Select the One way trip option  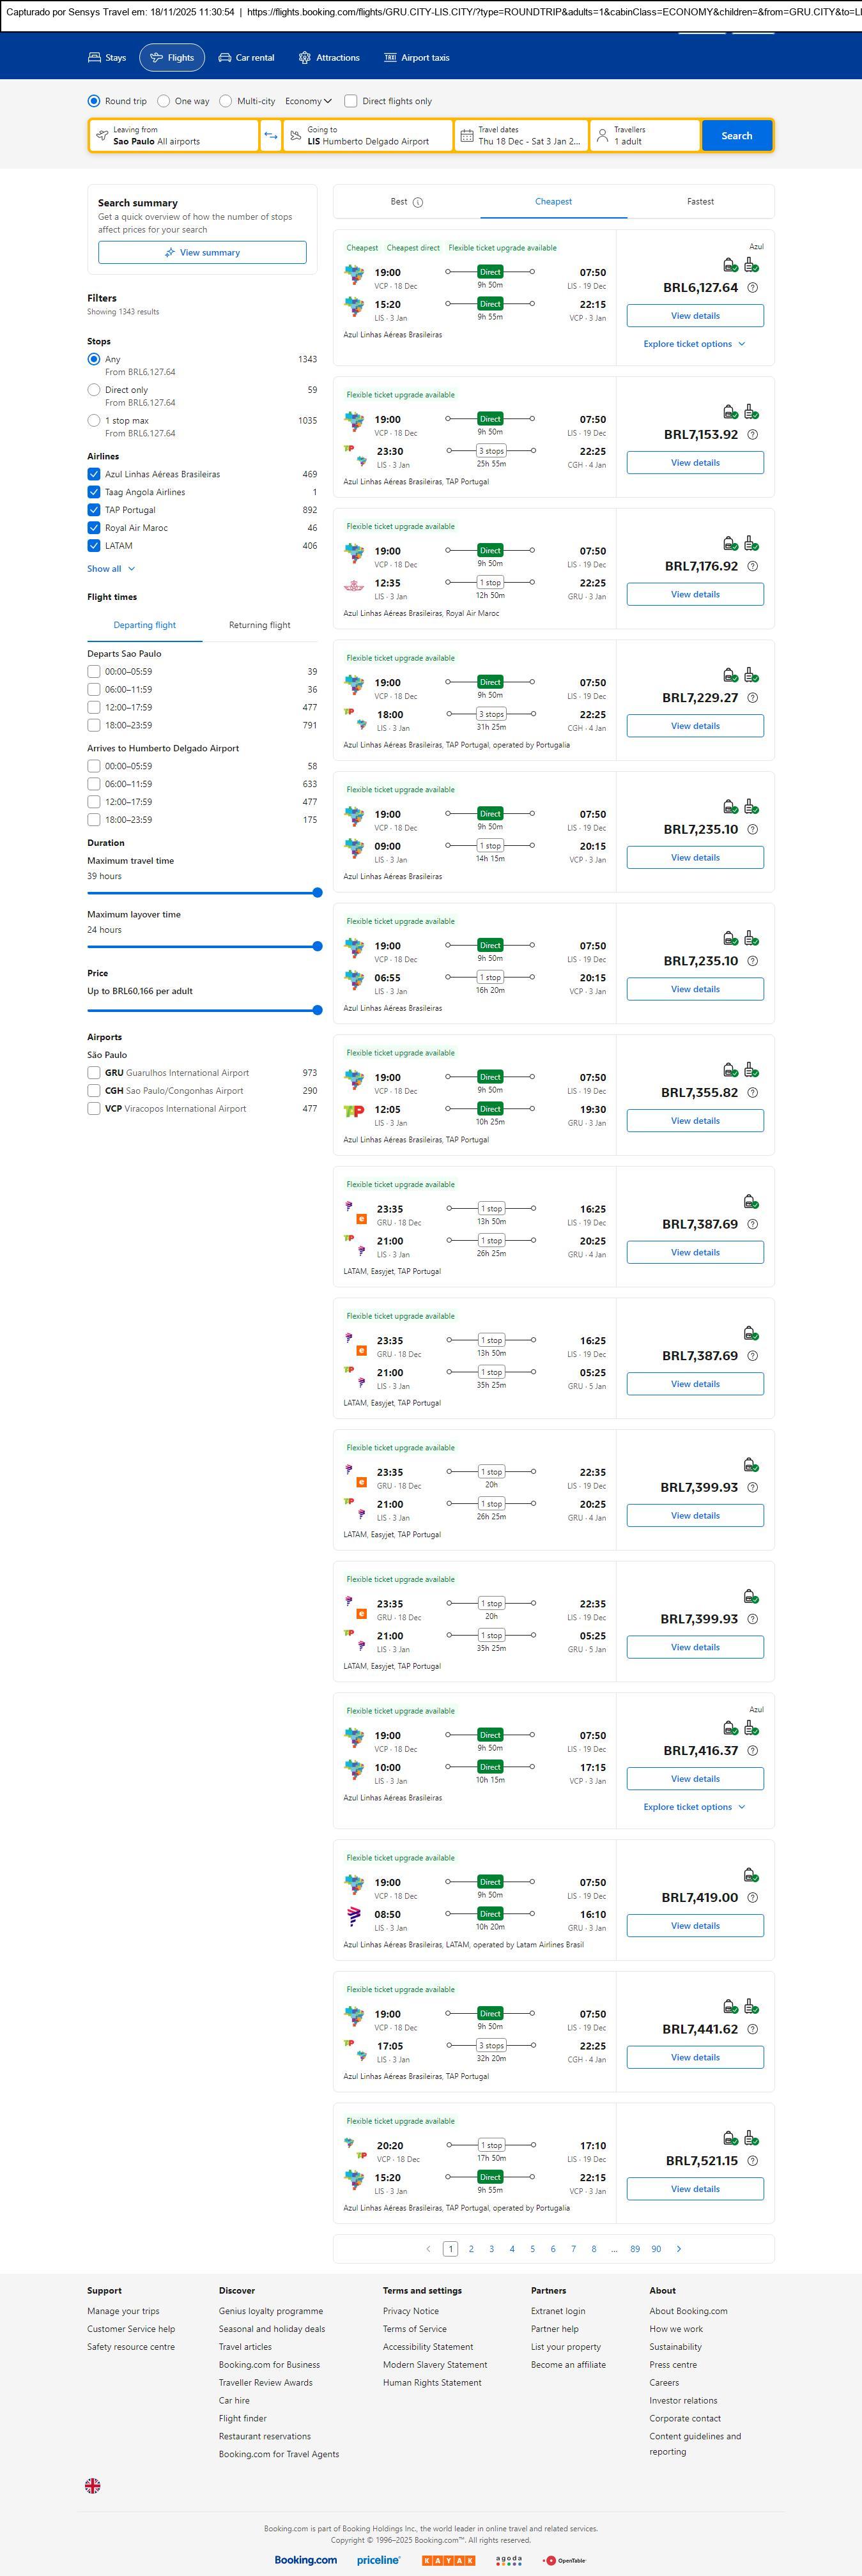[x=164, y=101]
